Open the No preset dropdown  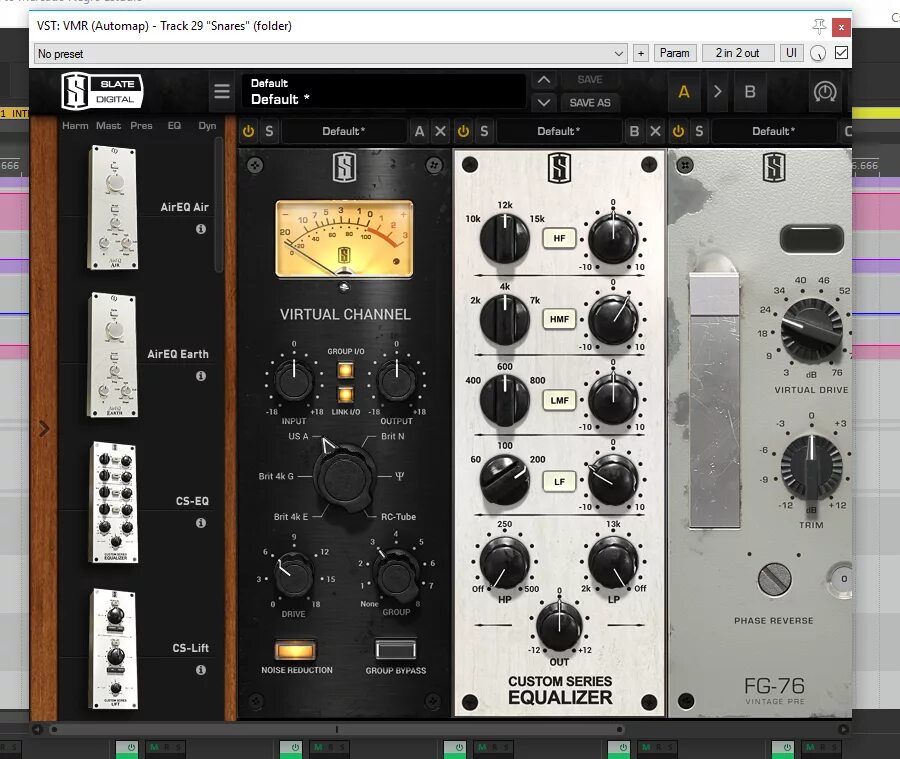(x=331, y=54)
